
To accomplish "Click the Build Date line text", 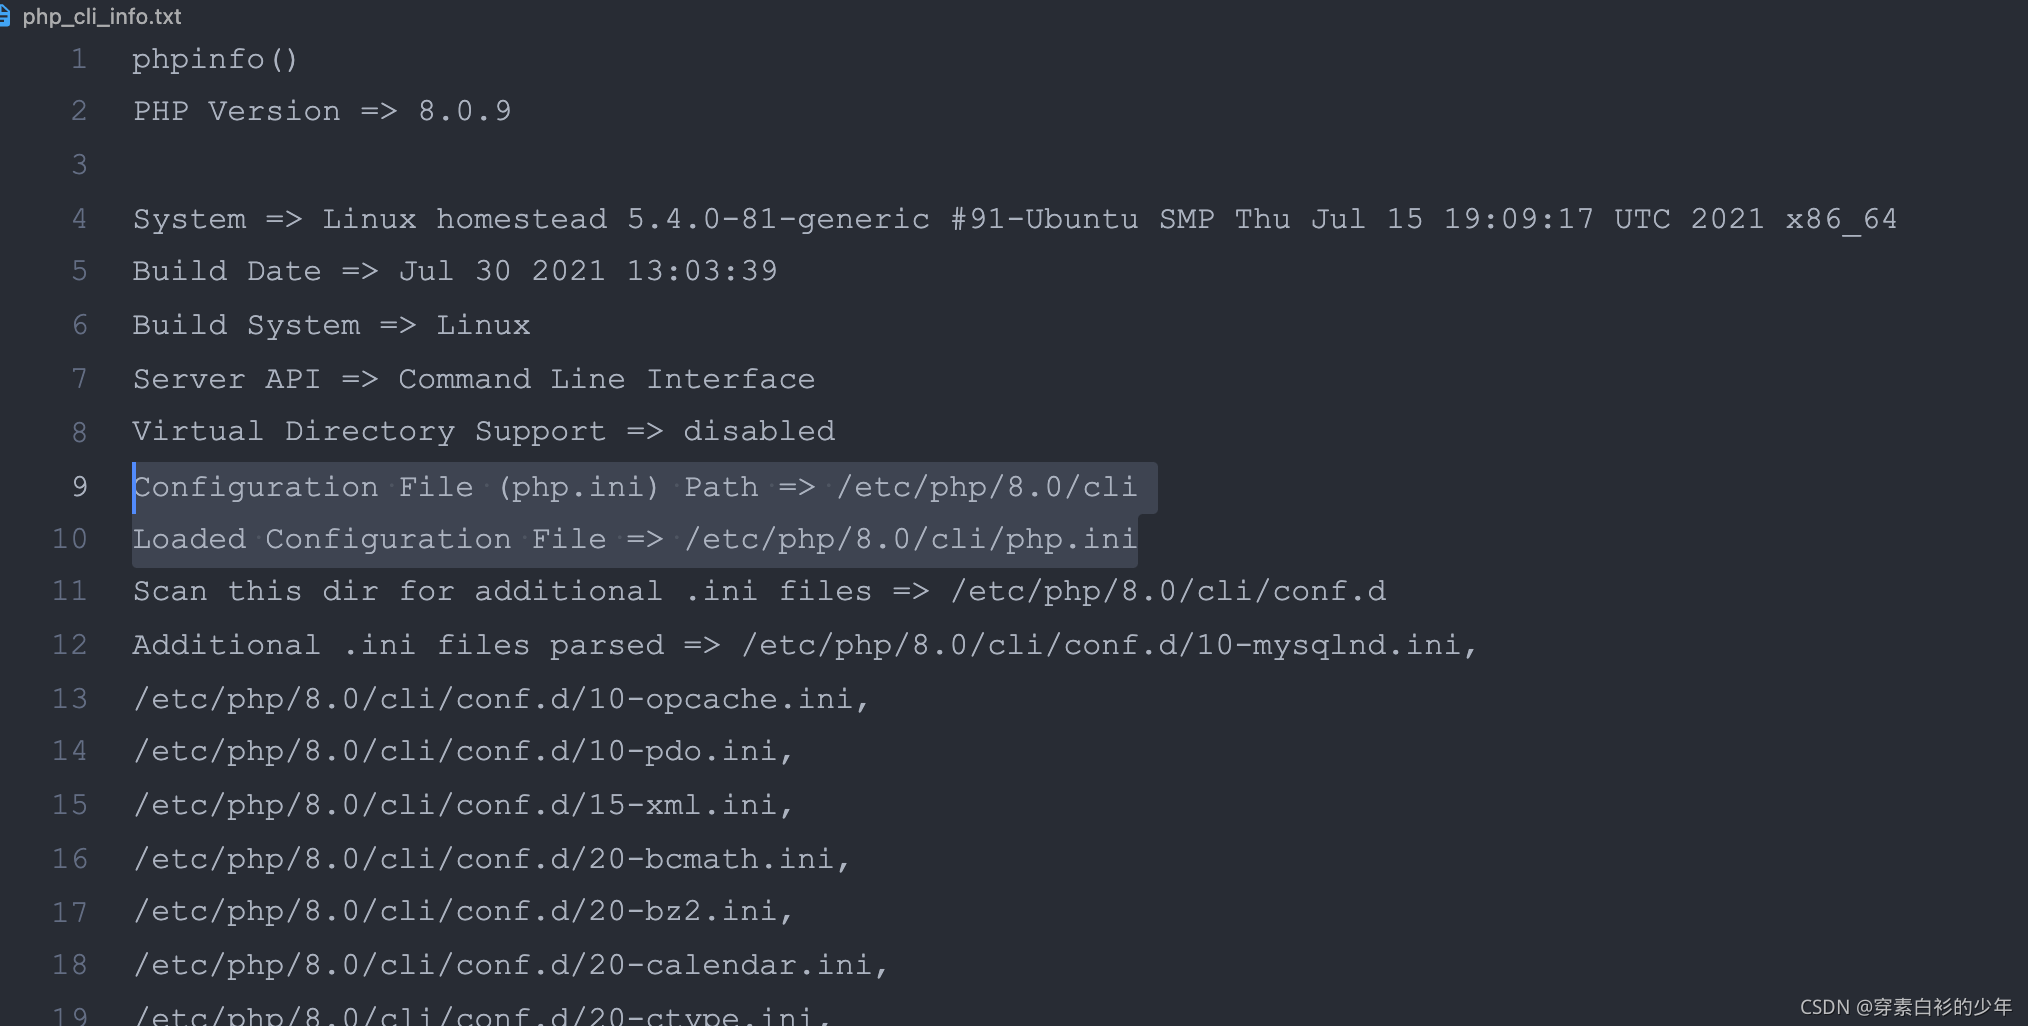I will [x=455, y=271].
